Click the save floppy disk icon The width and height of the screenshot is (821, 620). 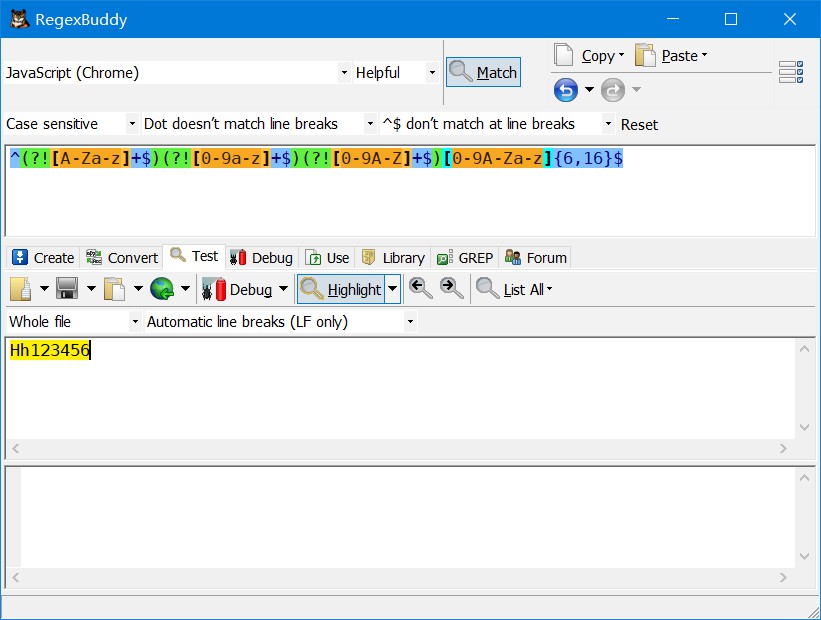click(68, 289)
